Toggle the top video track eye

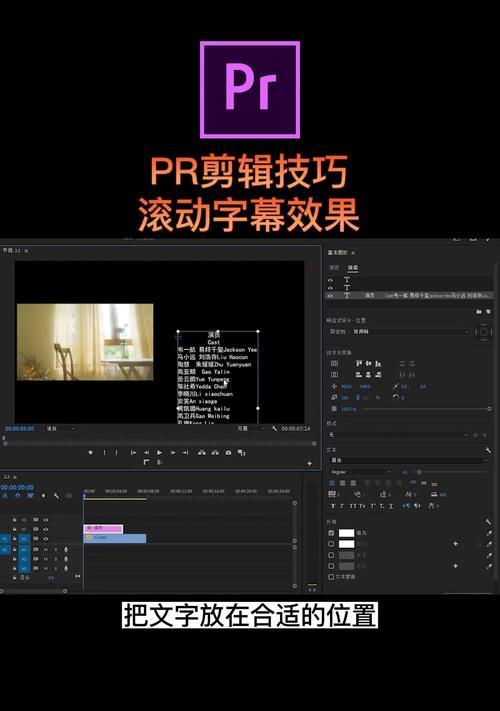[x=45, y=520]
